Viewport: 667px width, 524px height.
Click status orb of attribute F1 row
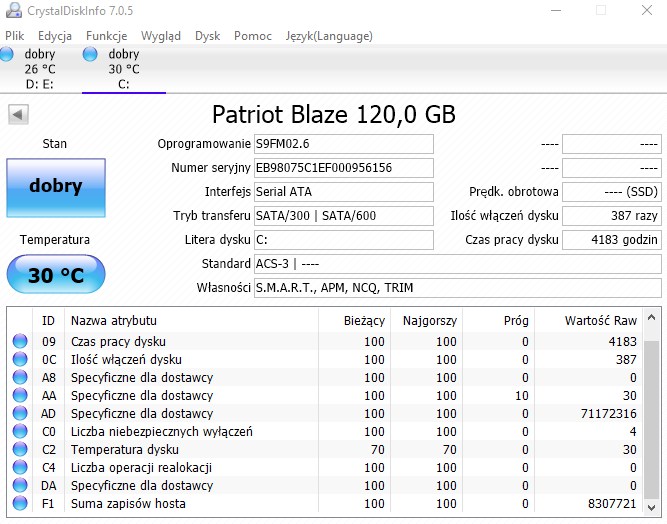[x=20, y=503]
